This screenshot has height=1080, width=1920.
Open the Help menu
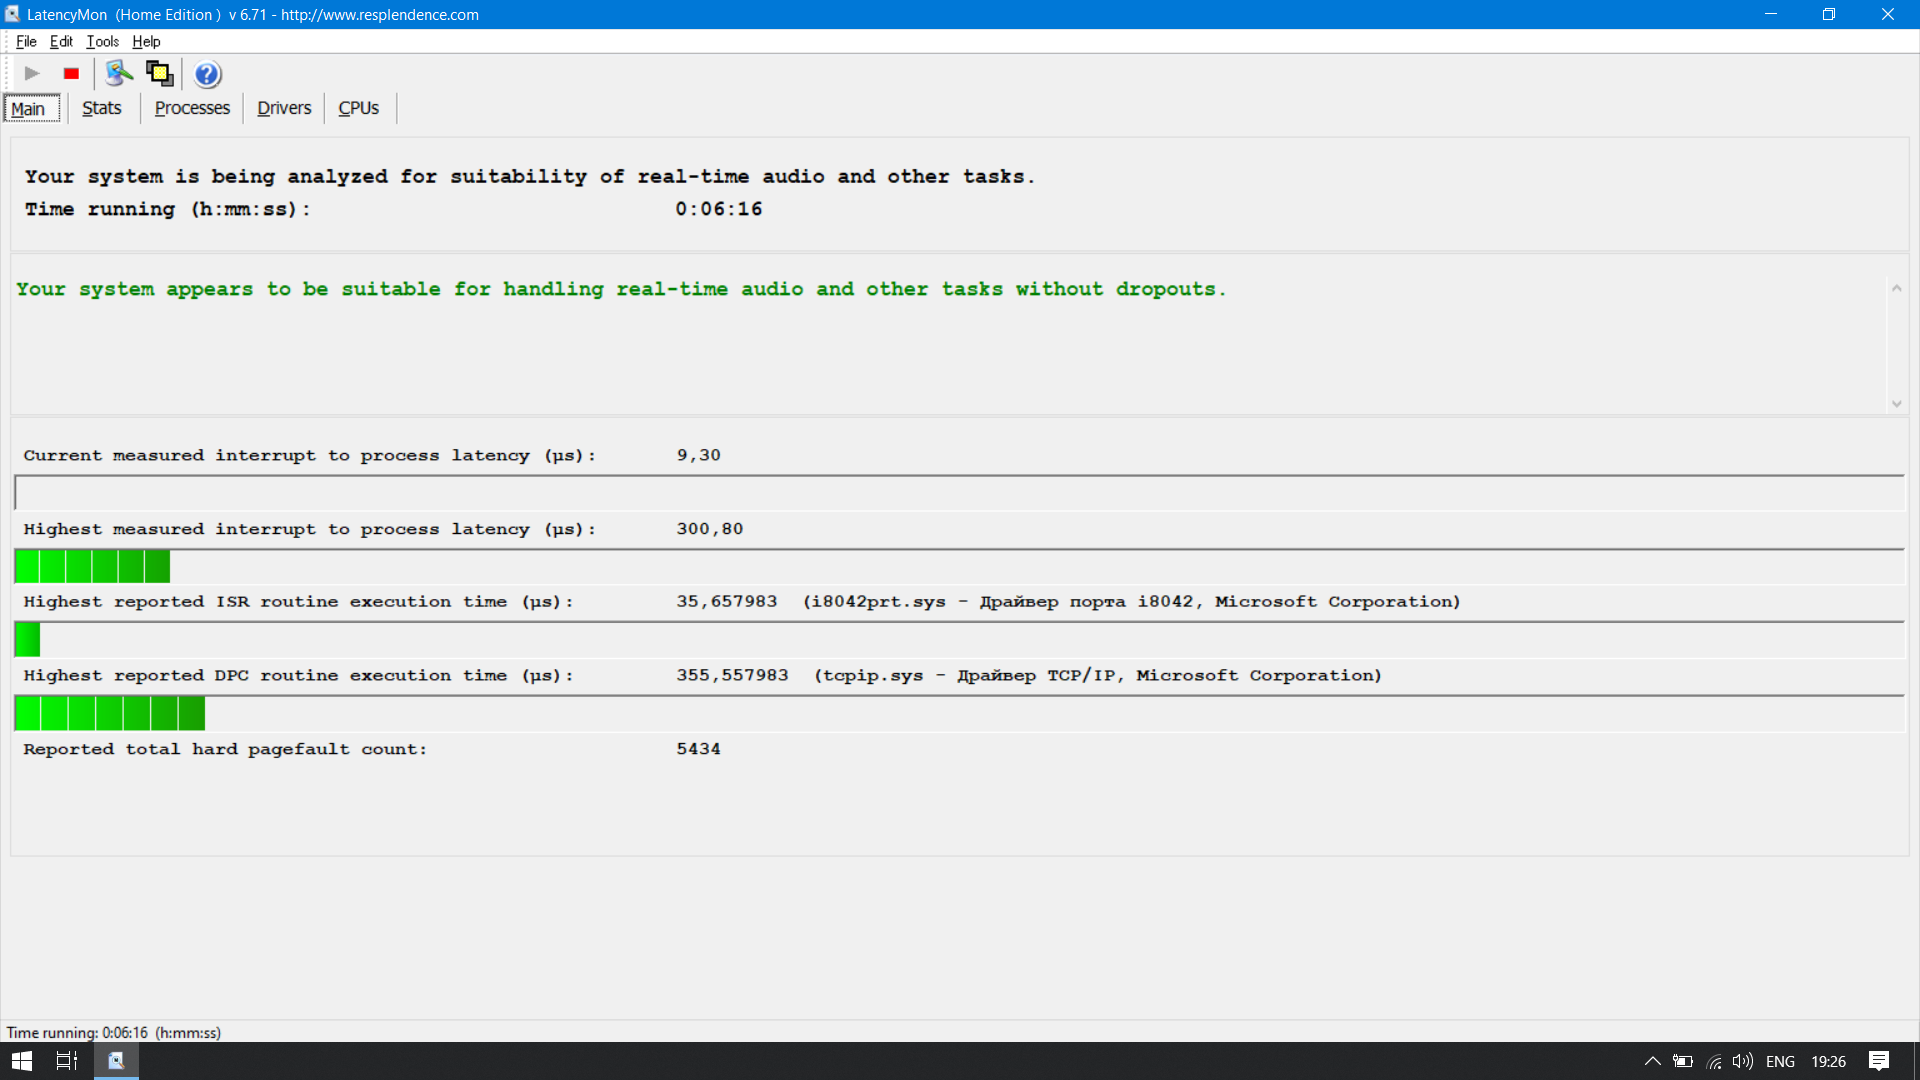click(x=146, y=41)
